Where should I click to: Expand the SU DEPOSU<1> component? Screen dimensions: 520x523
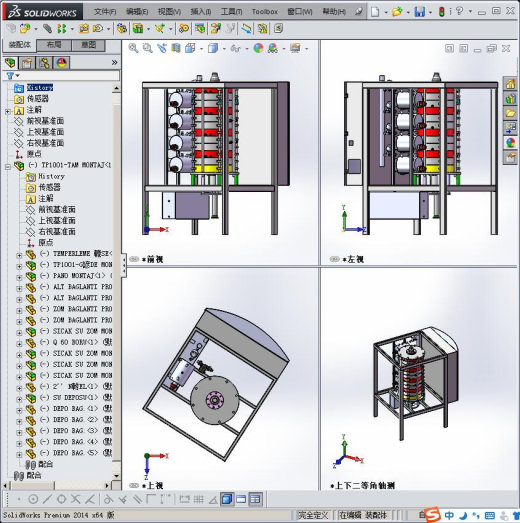coord(19,399)
